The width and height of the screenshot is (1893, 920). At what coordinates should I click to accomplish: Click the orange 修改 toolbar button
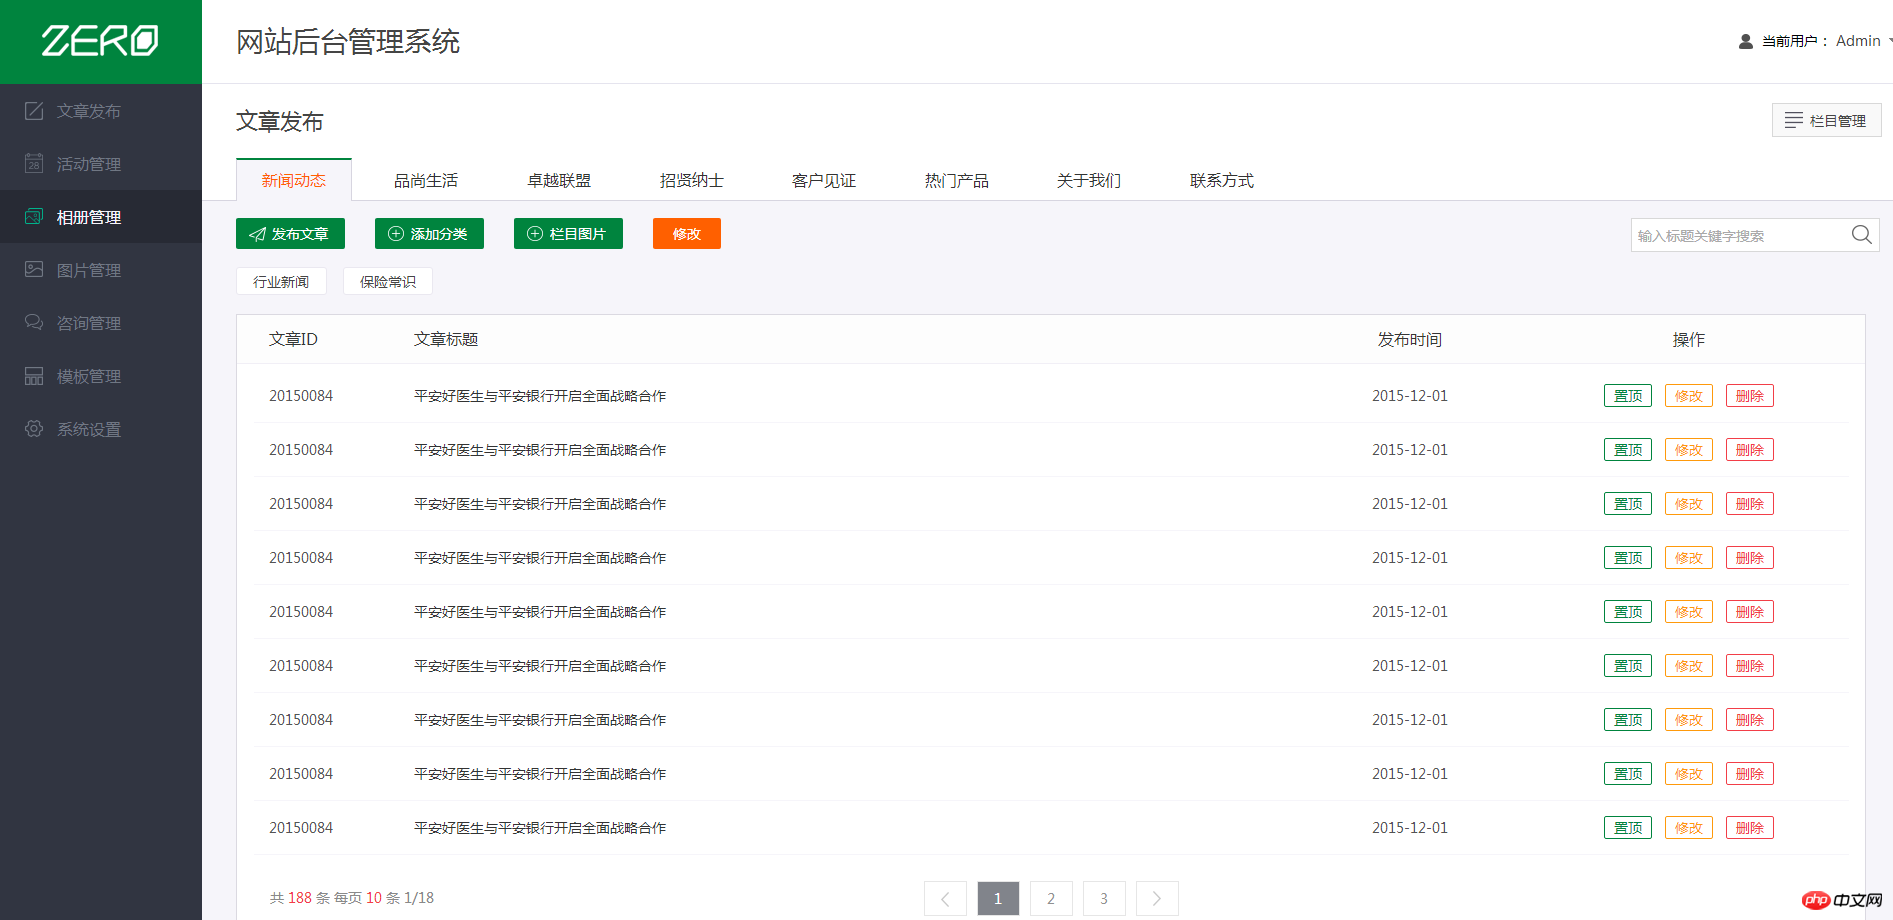click(x=686, y=234)
